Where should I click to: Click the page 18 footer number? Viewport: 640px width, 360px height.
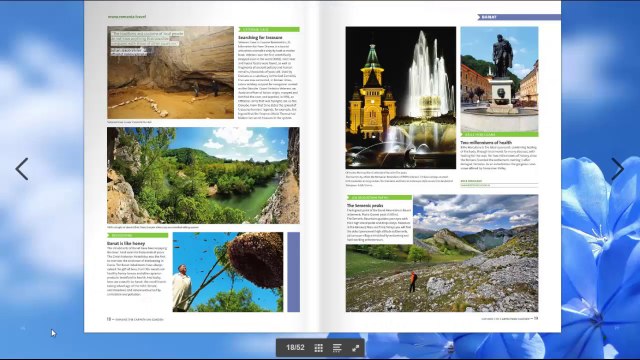pyautogui.click(x=109, y=319)
